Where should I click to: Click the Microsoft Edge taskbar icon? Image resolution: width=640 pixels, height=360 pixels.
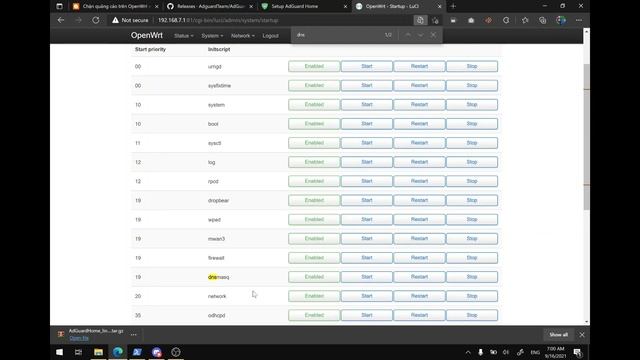pos(118,352)
